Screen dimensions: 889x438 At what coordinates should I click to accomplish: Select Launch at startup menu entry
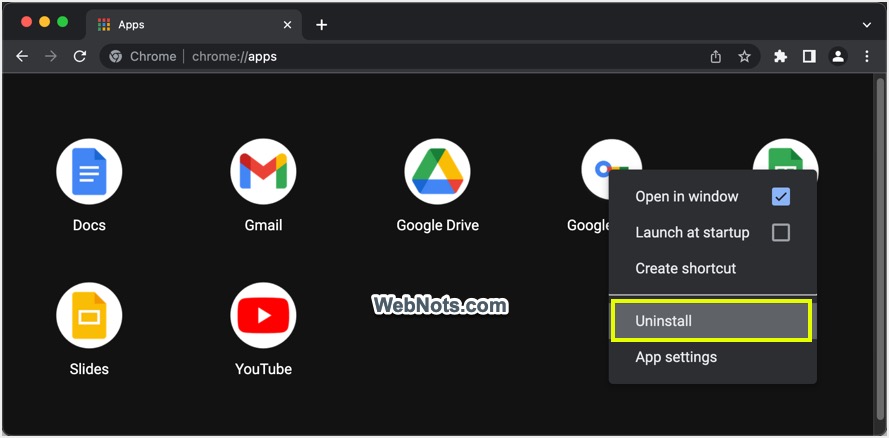pos(713,232)
